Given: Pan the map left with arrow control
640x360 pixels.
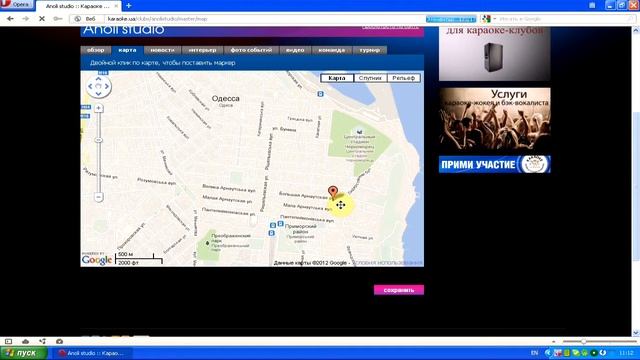Looking at the screenshot, I should coord(91,87).
